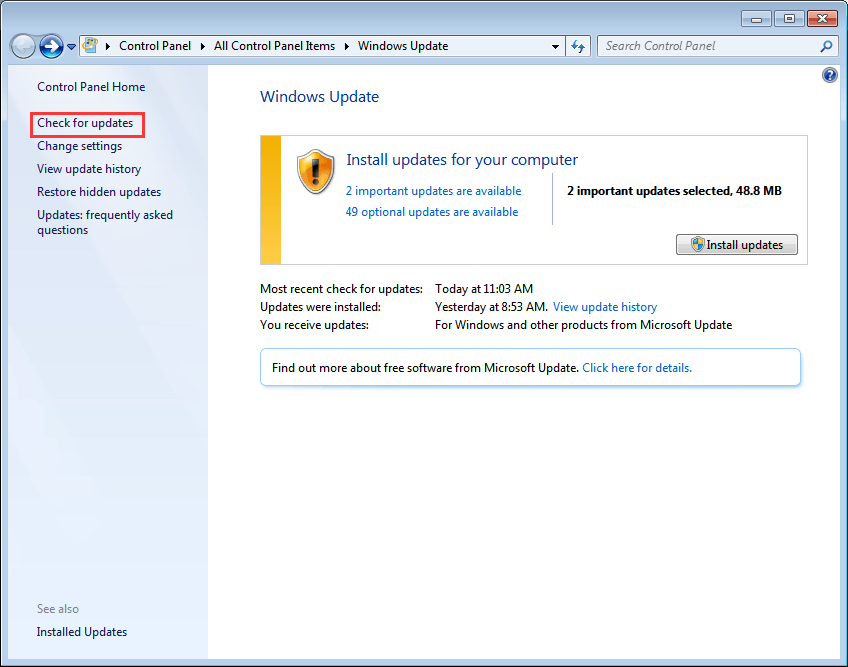Open the recent pages dropdown chevron

(x=70, y=46)
